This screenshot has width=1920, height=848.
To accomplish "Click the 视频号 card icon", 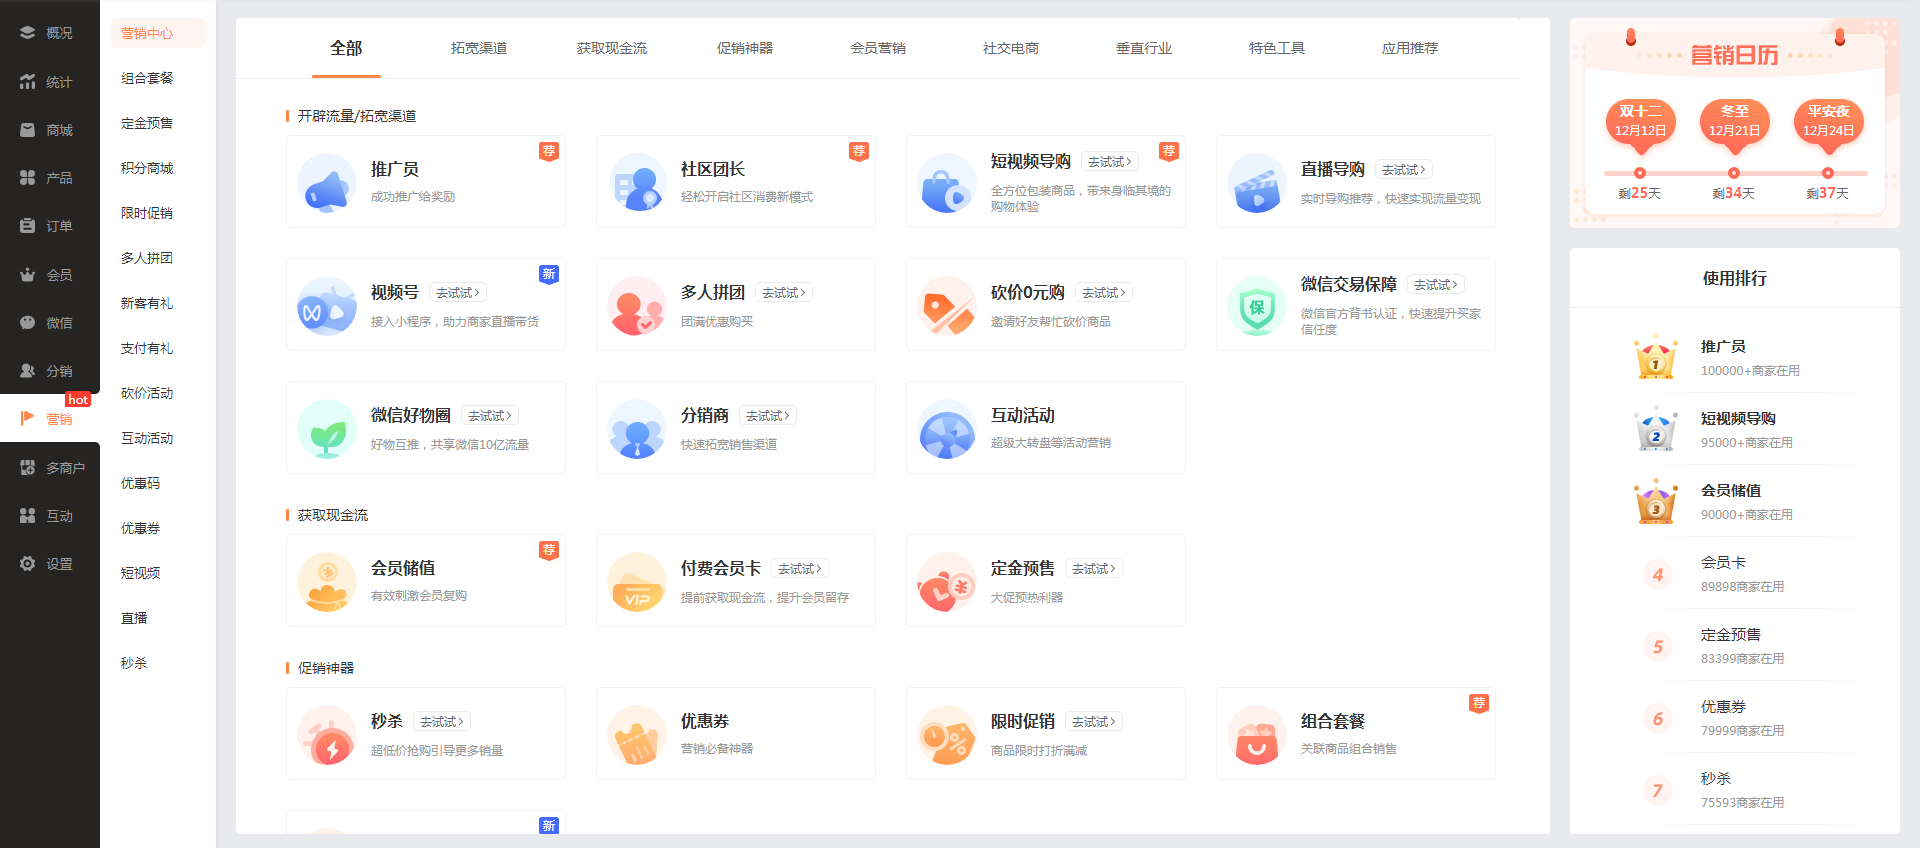I will coord(327,305).
